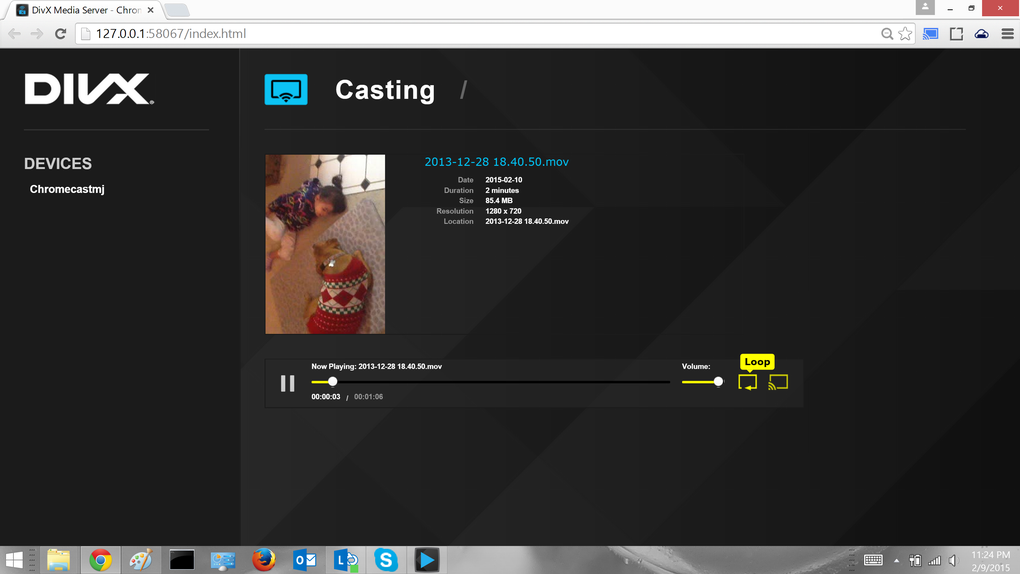1020x574 pixels.
Task: Click the video thumbnail of child and dog
Action: (x=325, y=244)
